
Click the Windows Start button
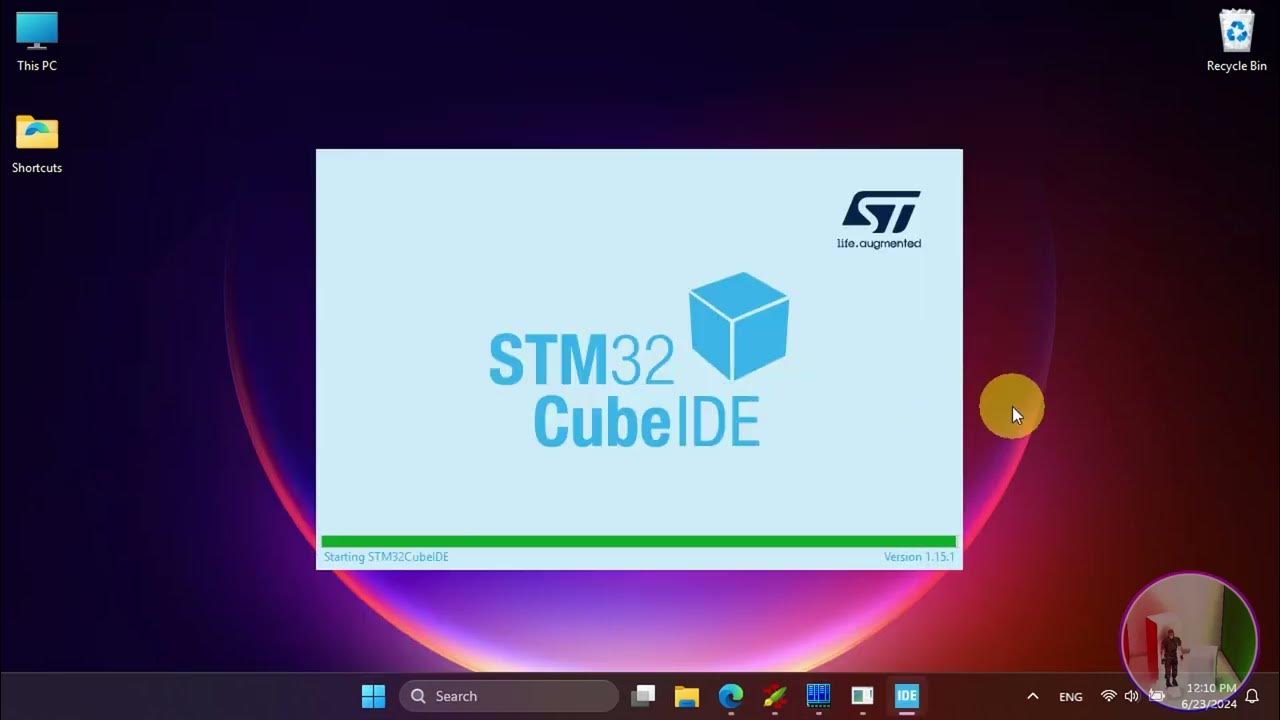(373, 696)
